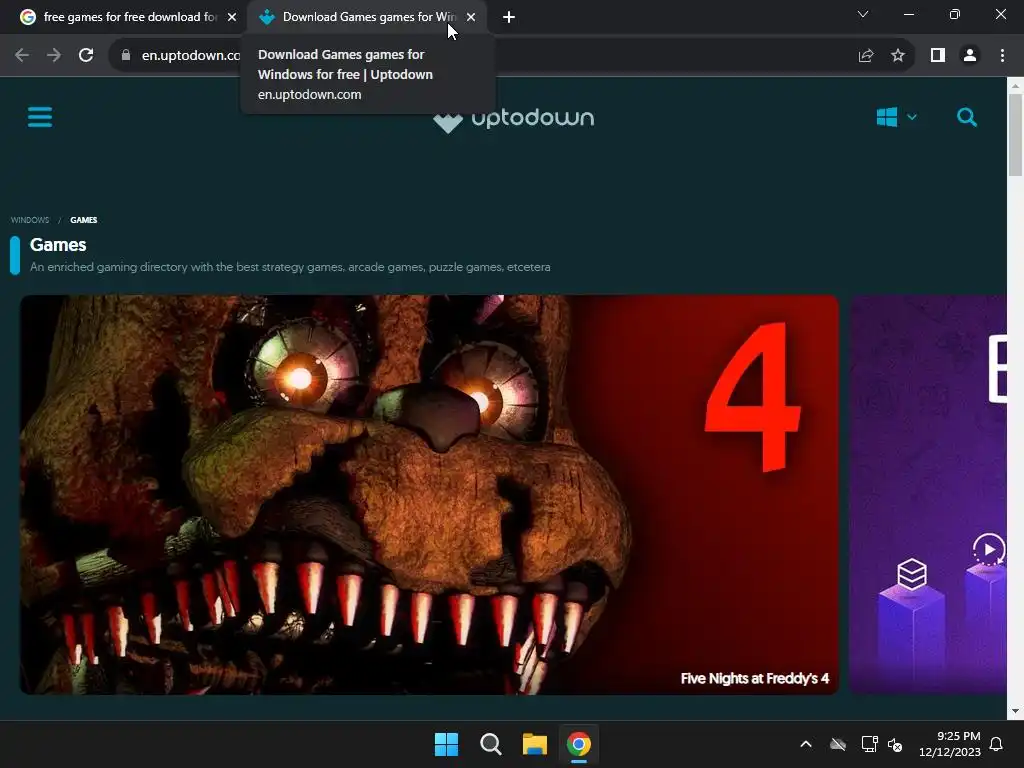
Task: Open taskbar Search
Action: click(x=490, y=744)
